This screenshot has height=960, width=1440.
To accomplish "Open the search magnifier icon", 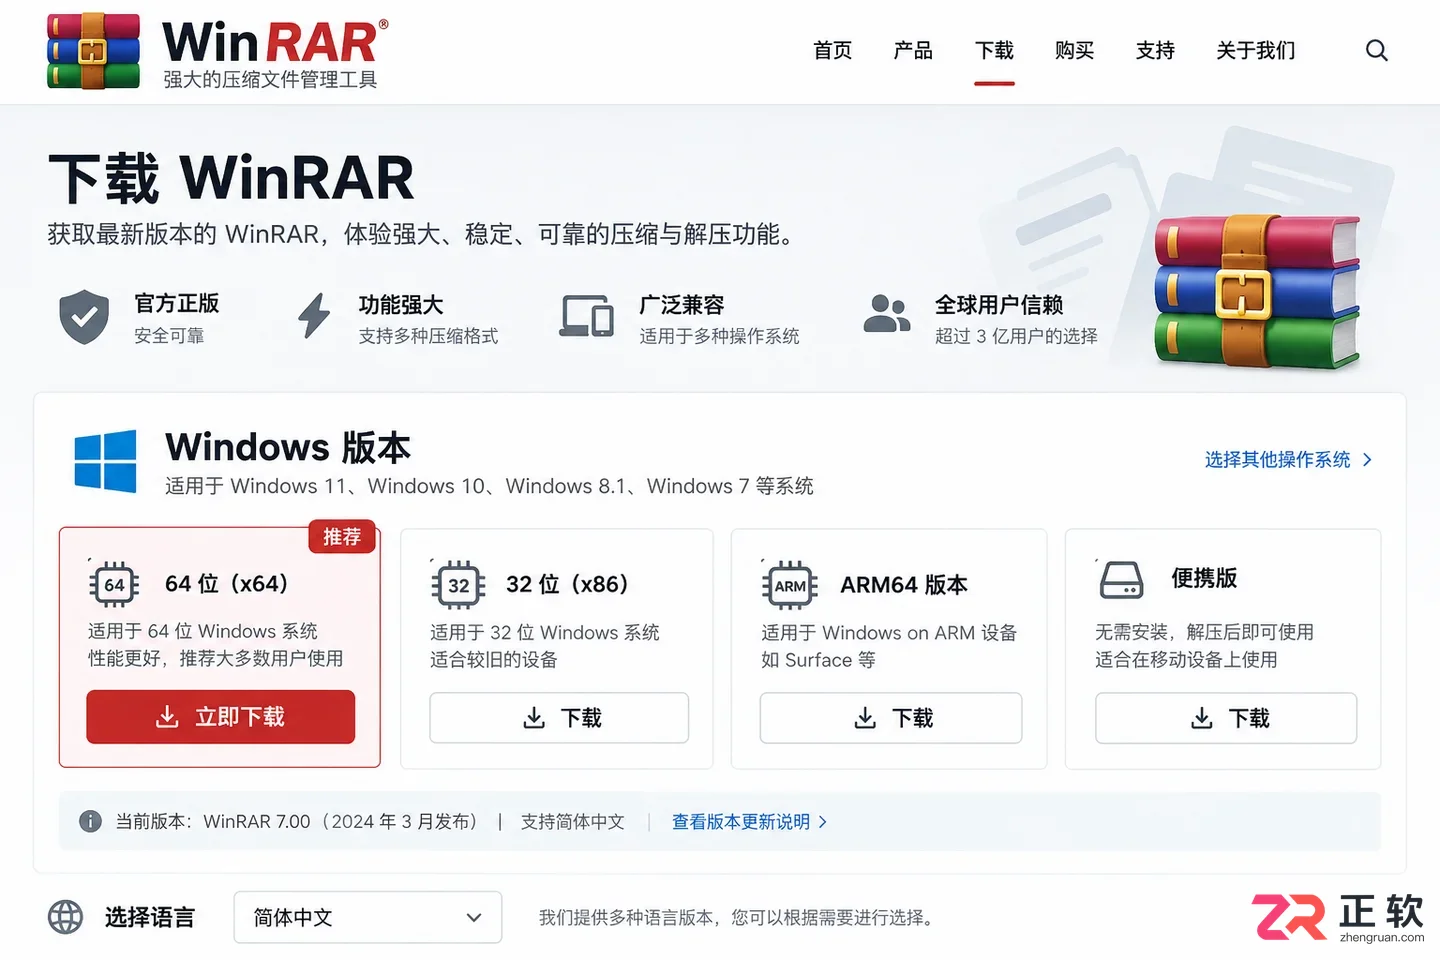I will [x=1377, y=50].
